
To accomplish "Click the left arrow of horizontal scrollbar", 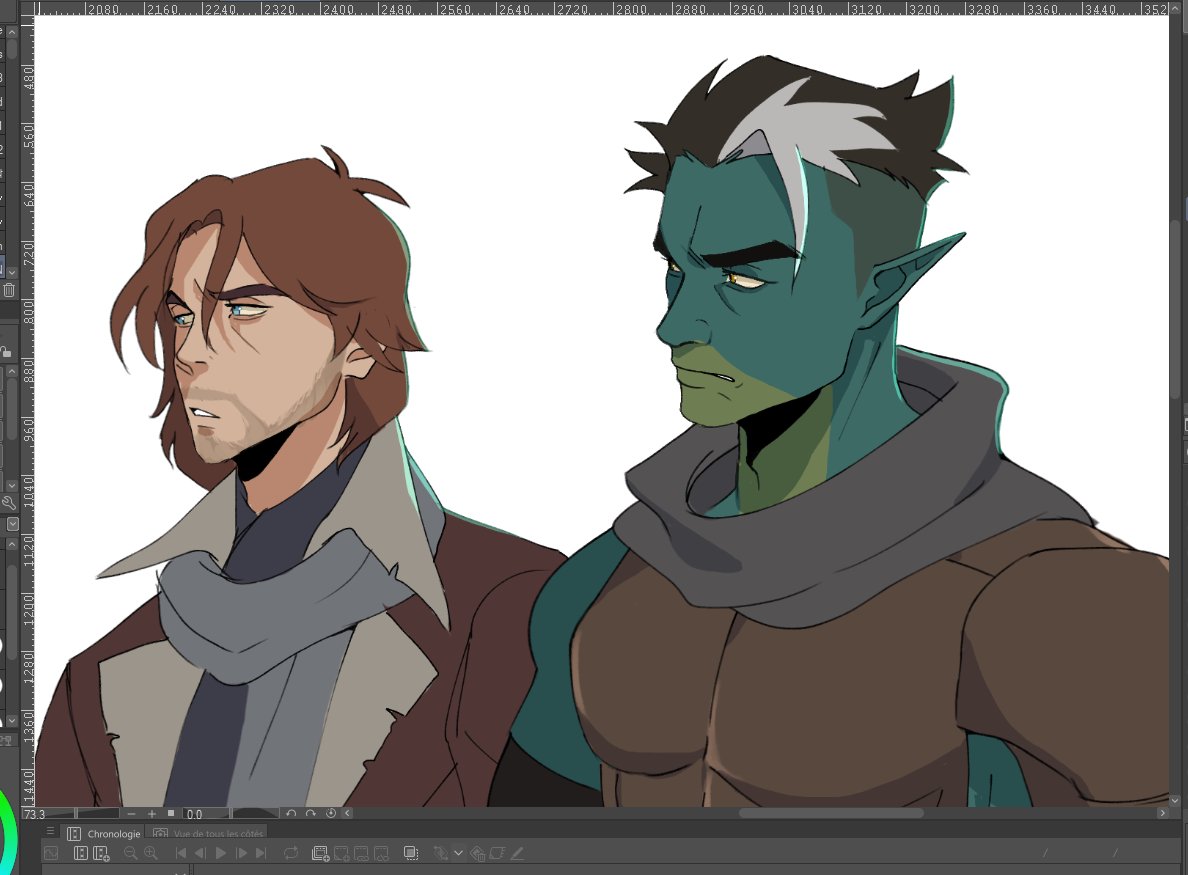I will (x=347, y=813).
